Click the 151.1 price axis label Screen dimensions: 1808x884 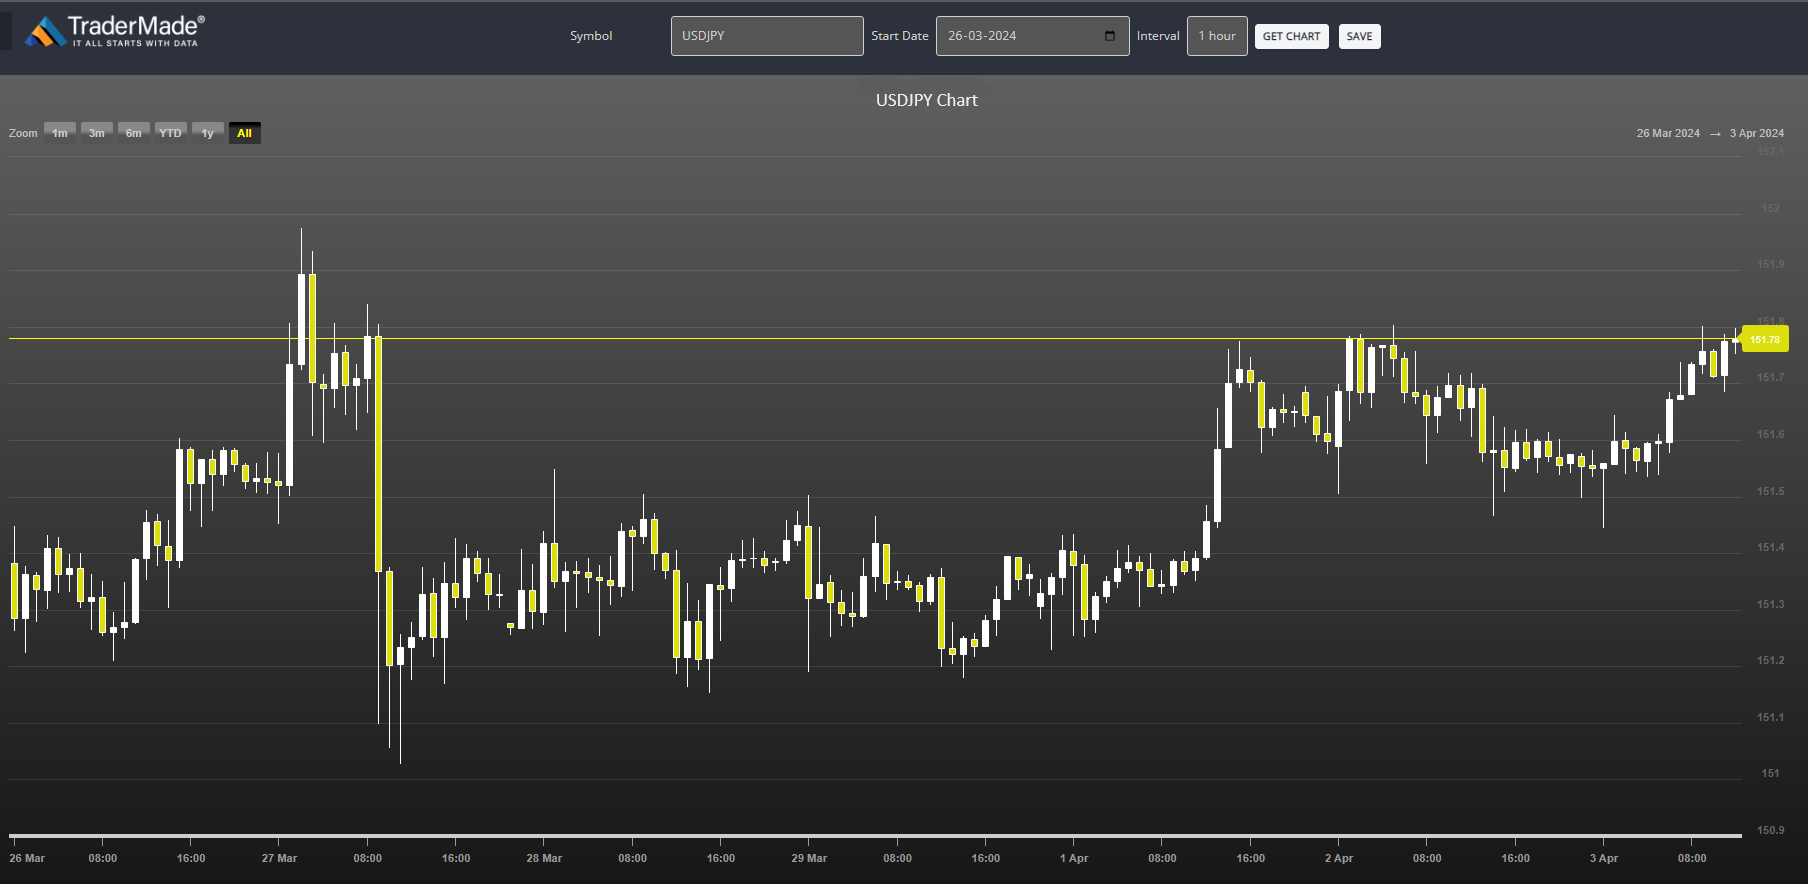[1770, 717]
